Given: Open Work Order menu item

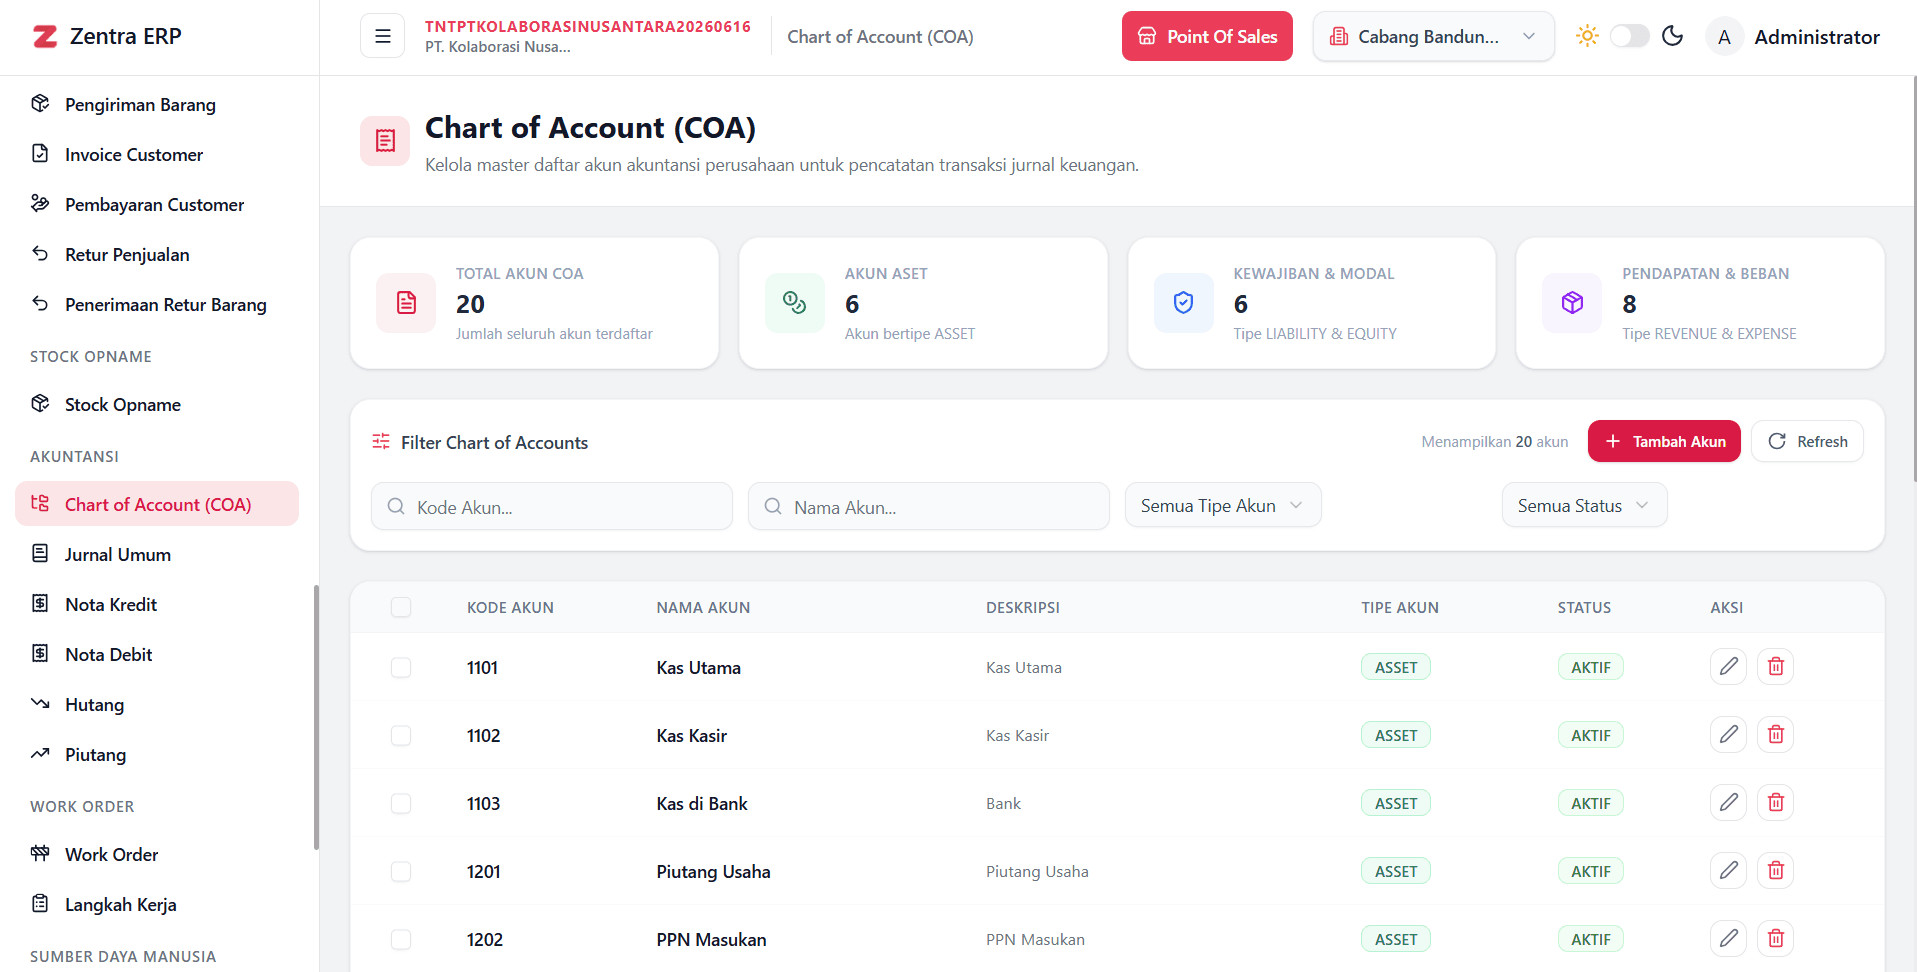Looking at the screenshot, I should point(157,854).
